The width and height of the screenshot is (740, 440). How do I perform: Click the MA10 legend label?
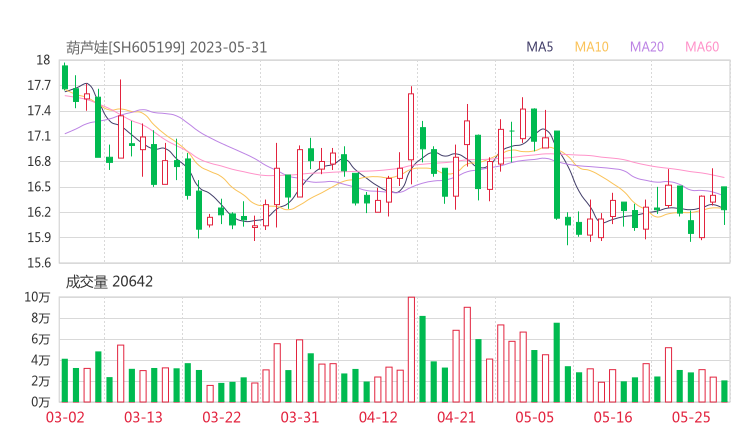(591, 47)
